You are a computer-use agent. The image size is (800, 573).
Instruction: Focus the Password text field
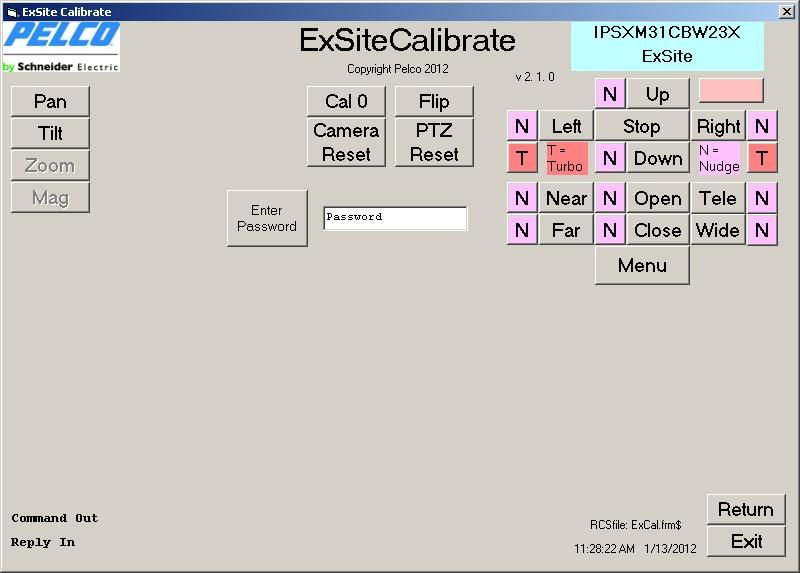click(x=395, y=218)
